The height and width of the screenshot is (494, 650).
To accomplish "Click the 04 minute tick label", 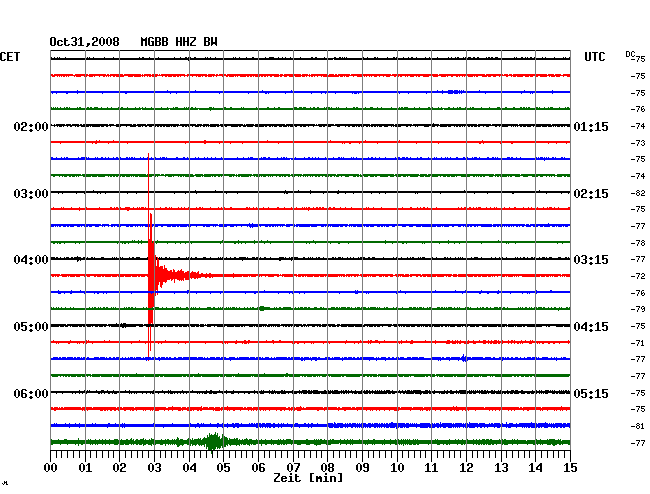I will [x=189, y=467].
